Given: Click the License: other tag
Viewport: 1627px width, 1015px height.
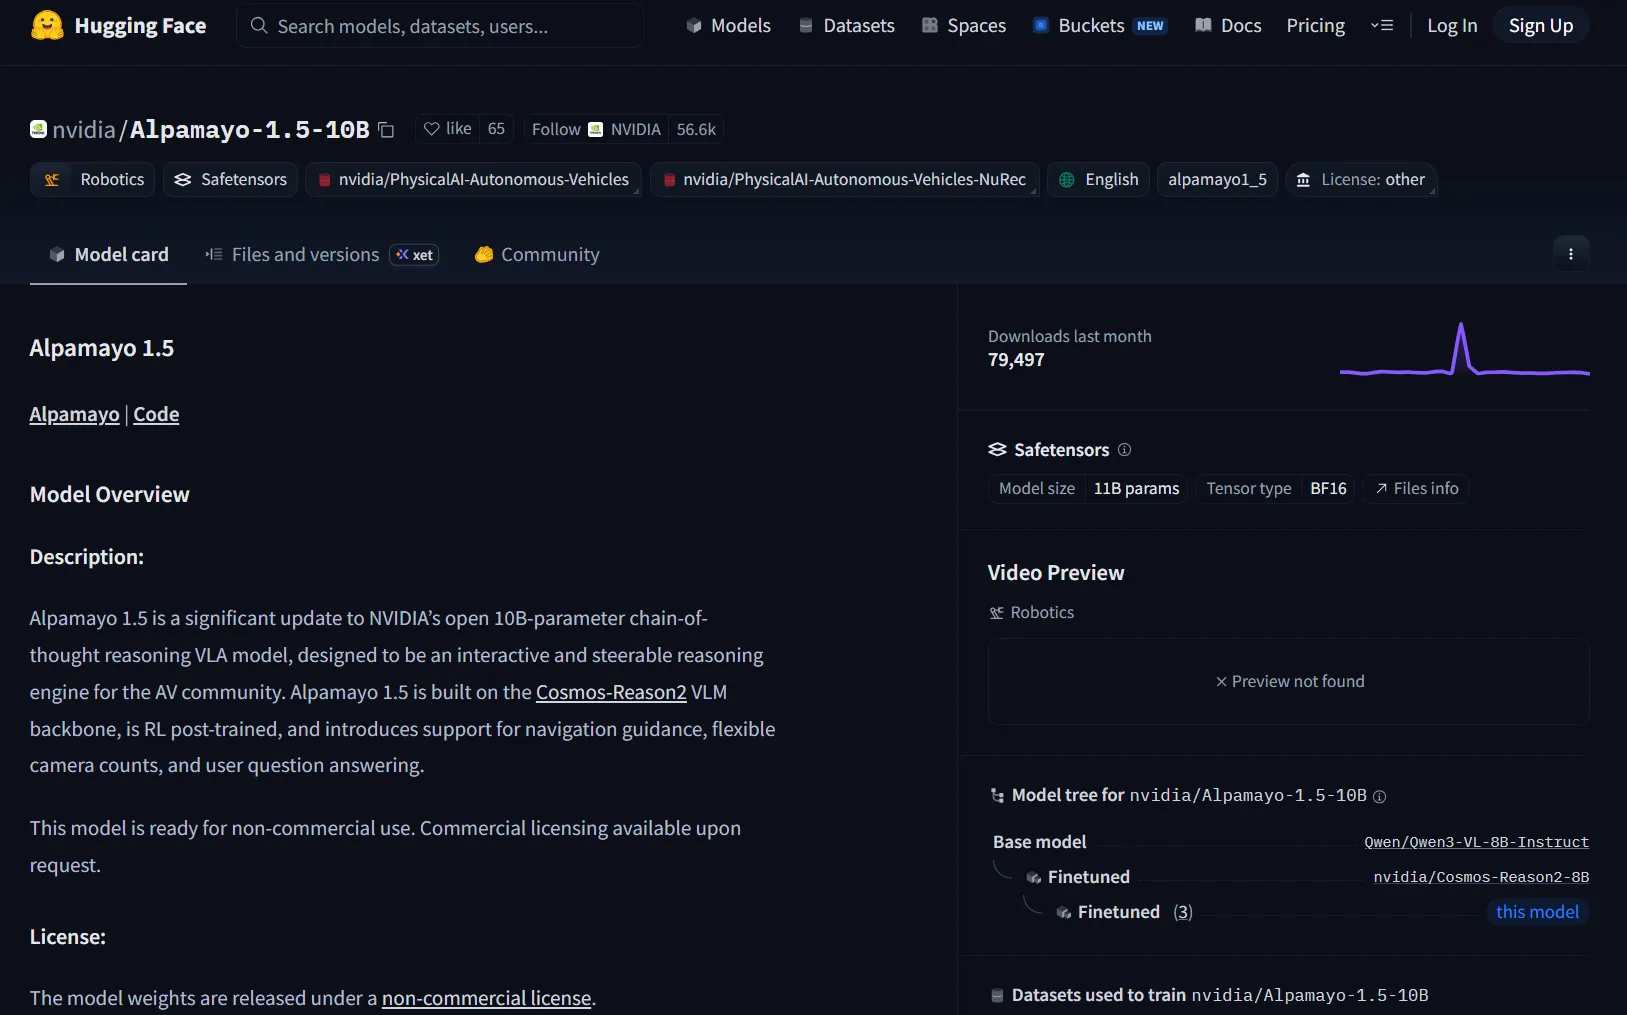Looking at the screenshot, I should pyautogui.click(x=1361, y=180).
